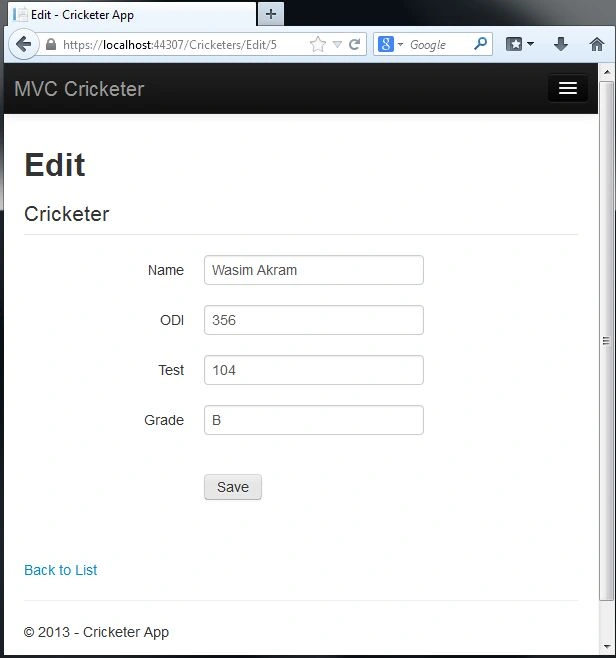Viewport: 616px width, 658px height.
Task: Click the magnifier search icon
Action: (x=480, y=44)
